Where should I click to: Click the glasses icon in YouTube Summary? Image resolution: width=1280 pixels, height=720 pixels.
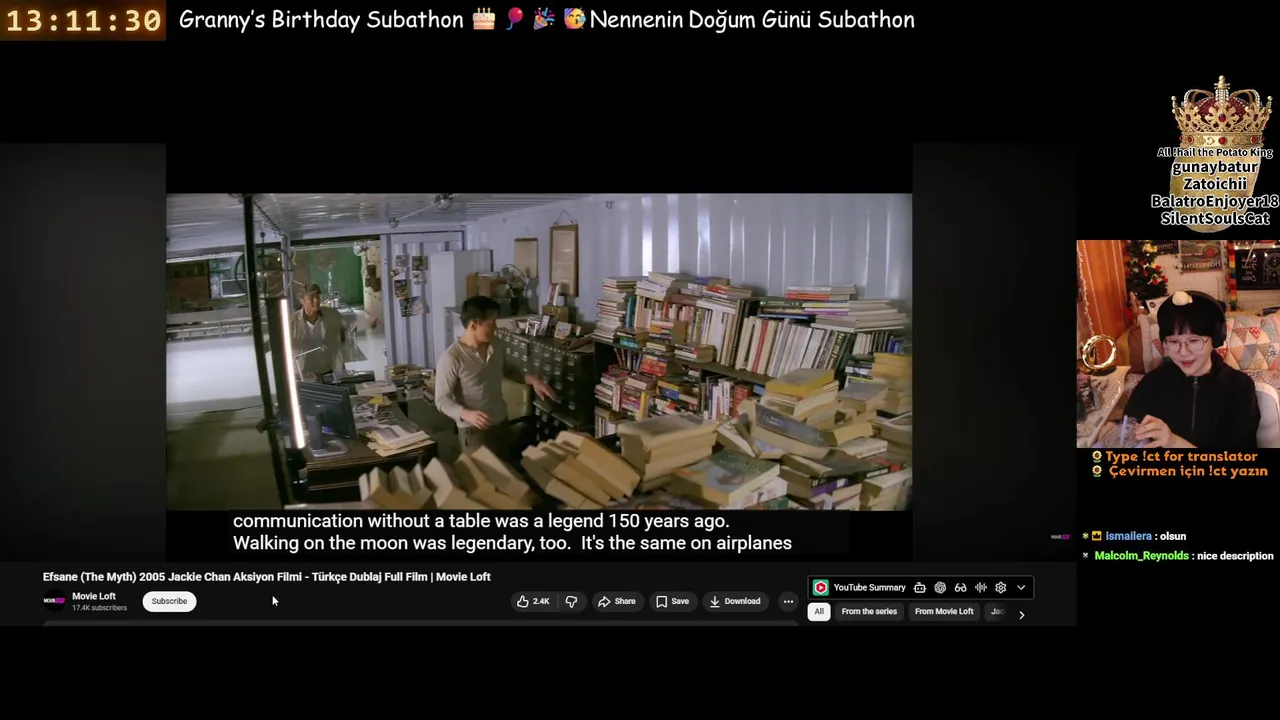(960, 588)
